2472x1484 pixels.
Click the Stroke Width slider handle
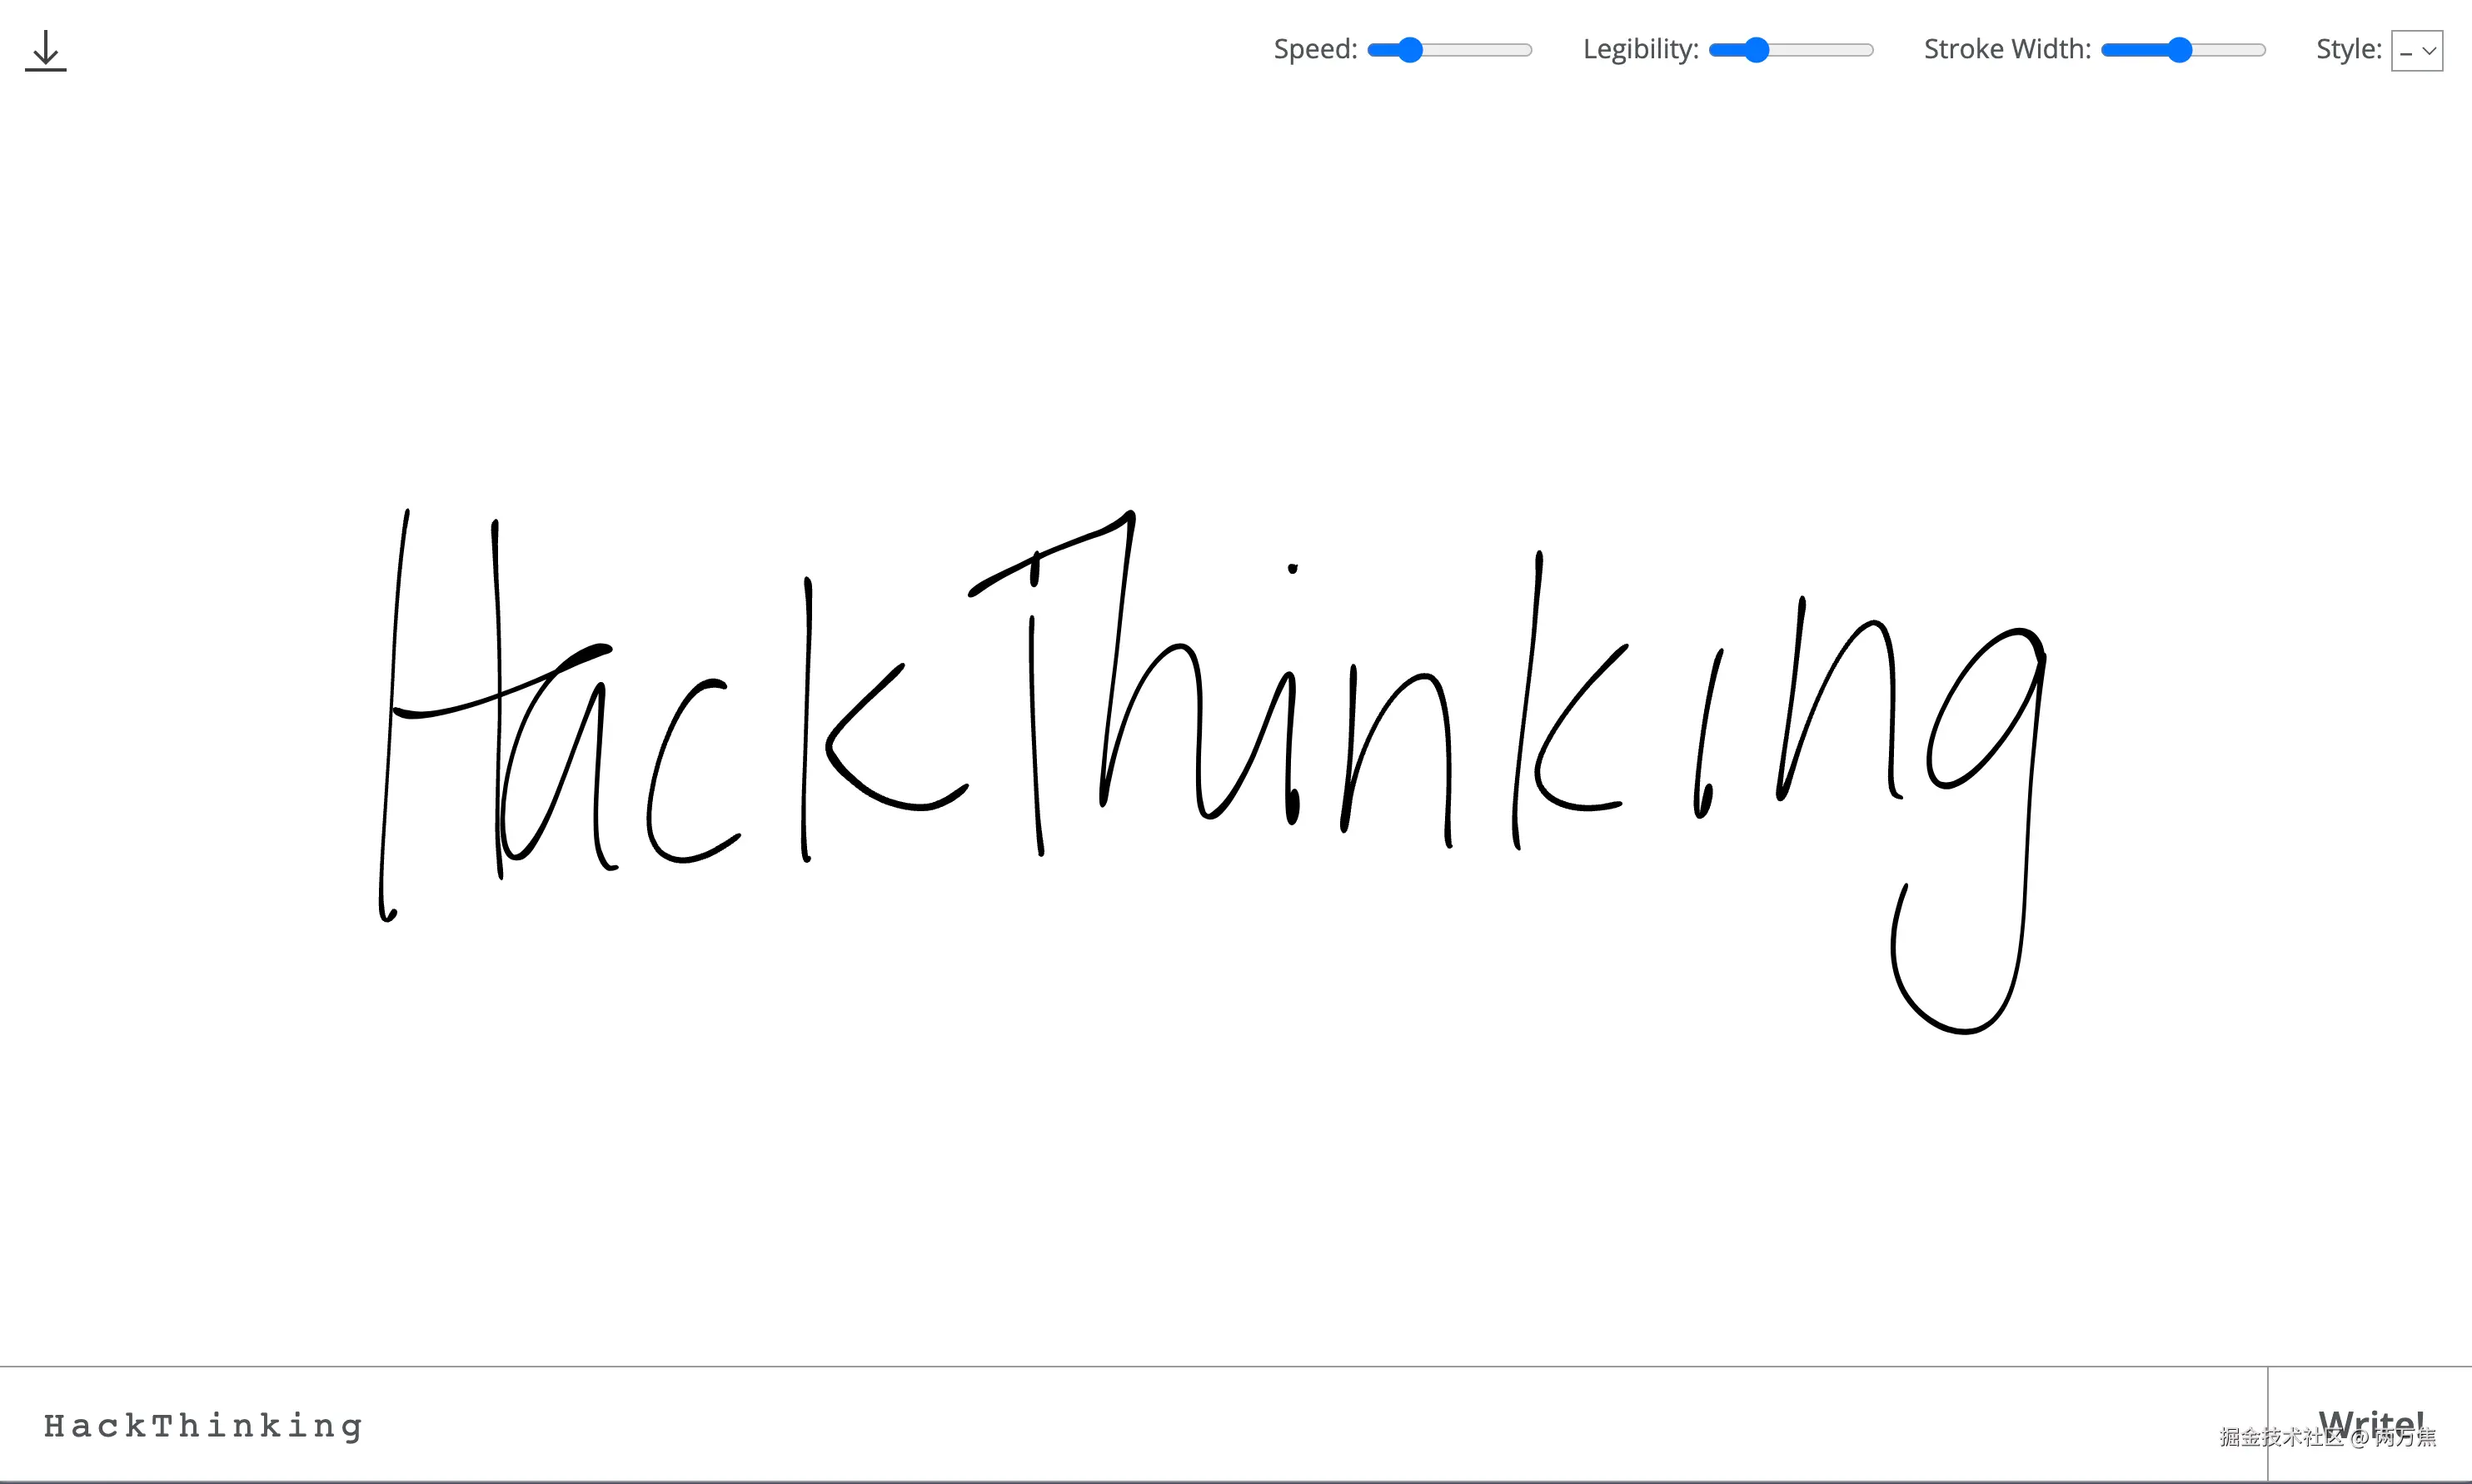2179,50
